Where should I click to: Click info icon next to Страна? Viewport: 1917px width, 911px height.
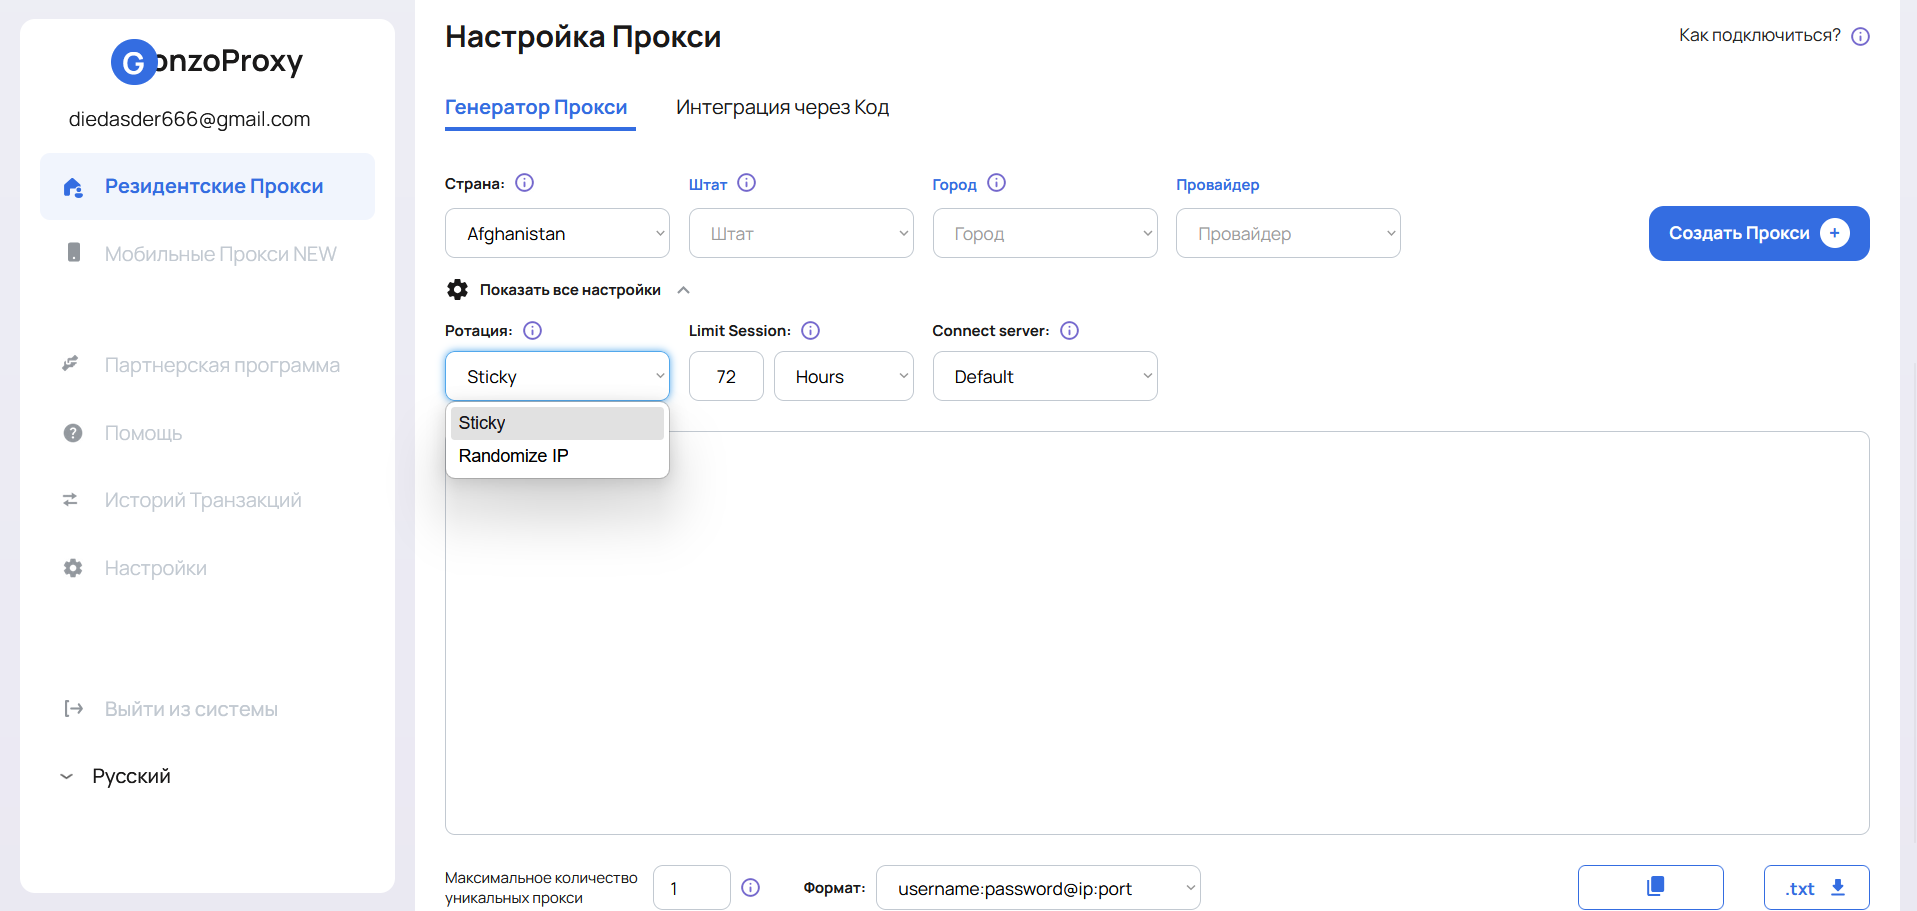(524, 183)
